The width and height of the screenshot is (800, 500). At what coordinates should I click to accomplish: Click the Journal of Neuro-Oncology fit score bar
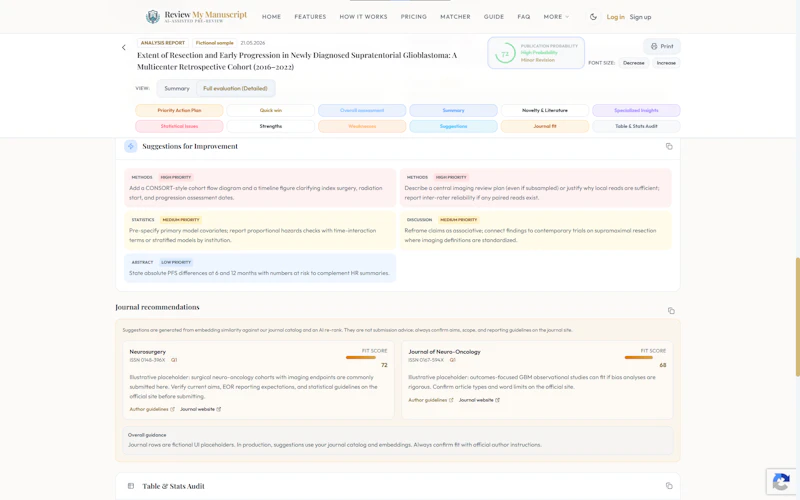click(x=638, y=358)
